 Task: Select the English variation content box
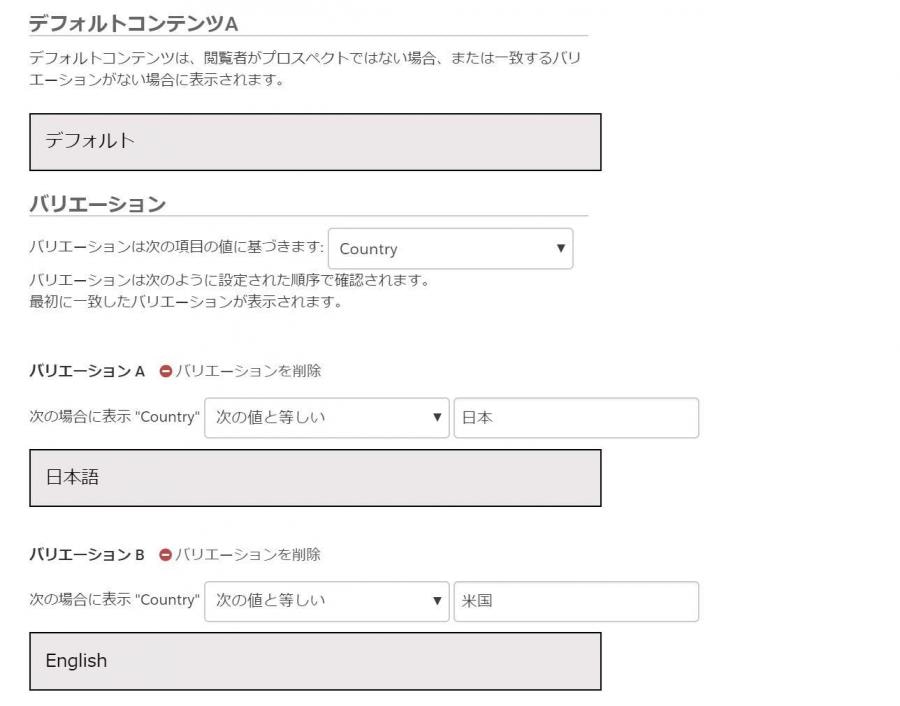[x=315, y=661]
